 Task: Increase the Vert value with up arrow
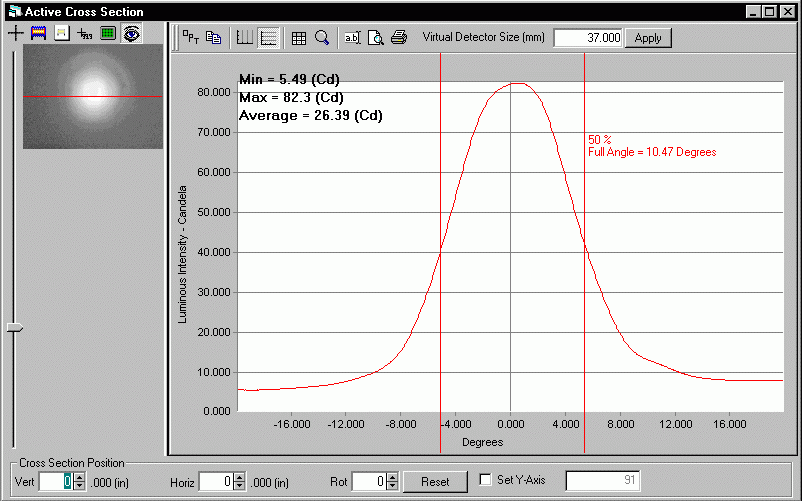[x=79, y=477]
